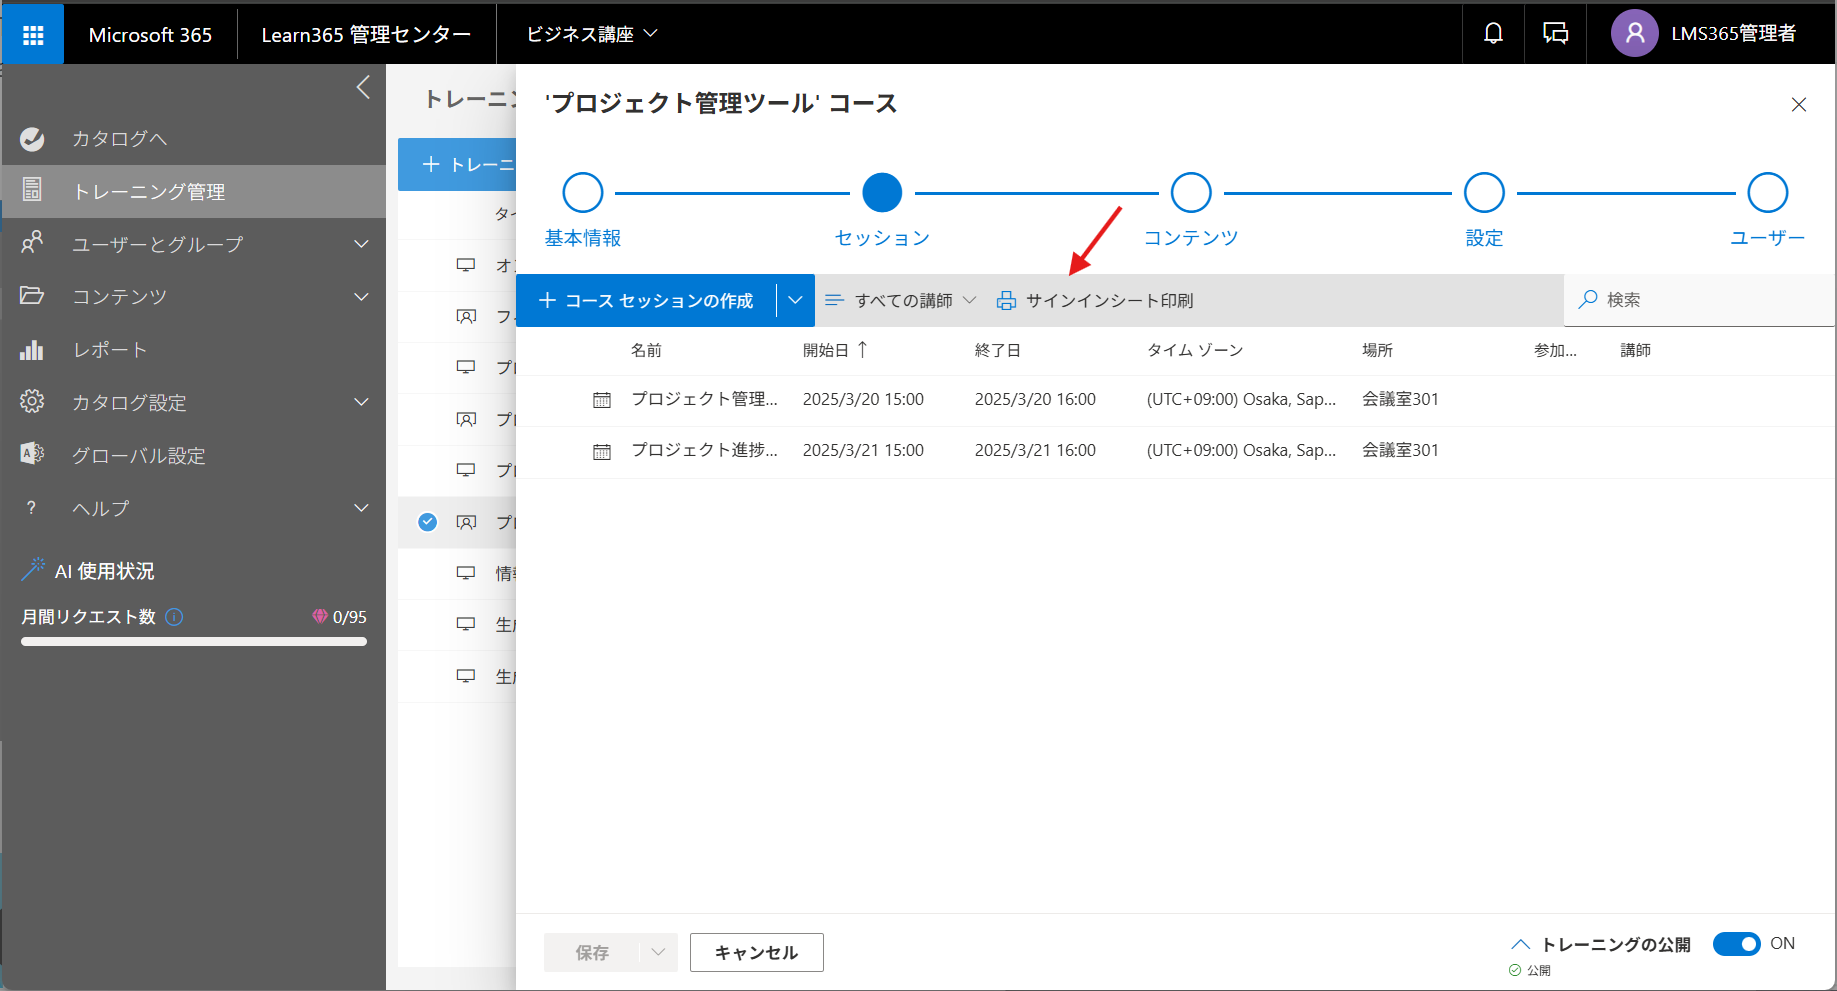The width and height of the screenshot is (1837, 991).
Task: Toggle the トレーニングの公開 switch
Action: (x=1737, y=944)
